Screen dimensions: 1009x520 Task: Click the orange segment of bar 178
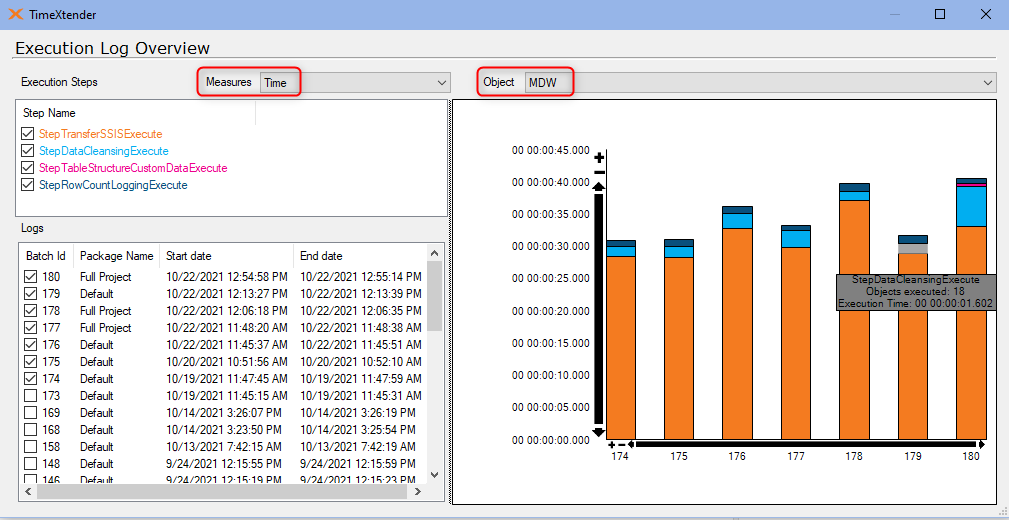[854, 320]
